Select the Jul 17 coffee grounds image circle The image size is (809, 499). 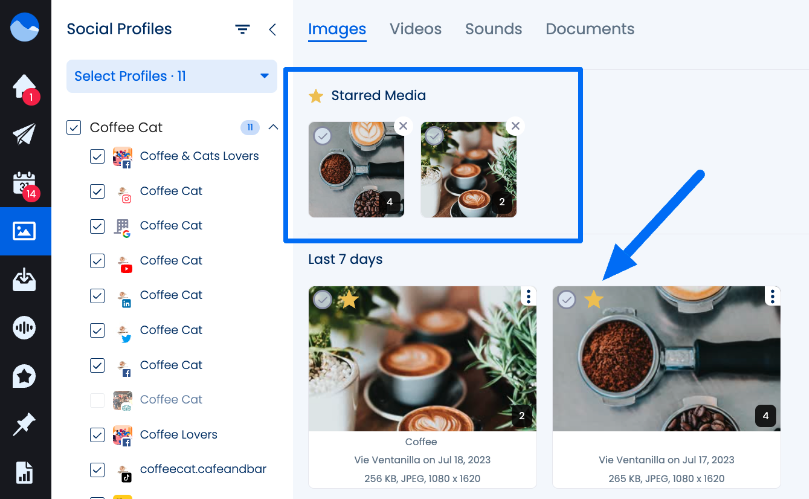click(x=567, y=299)
